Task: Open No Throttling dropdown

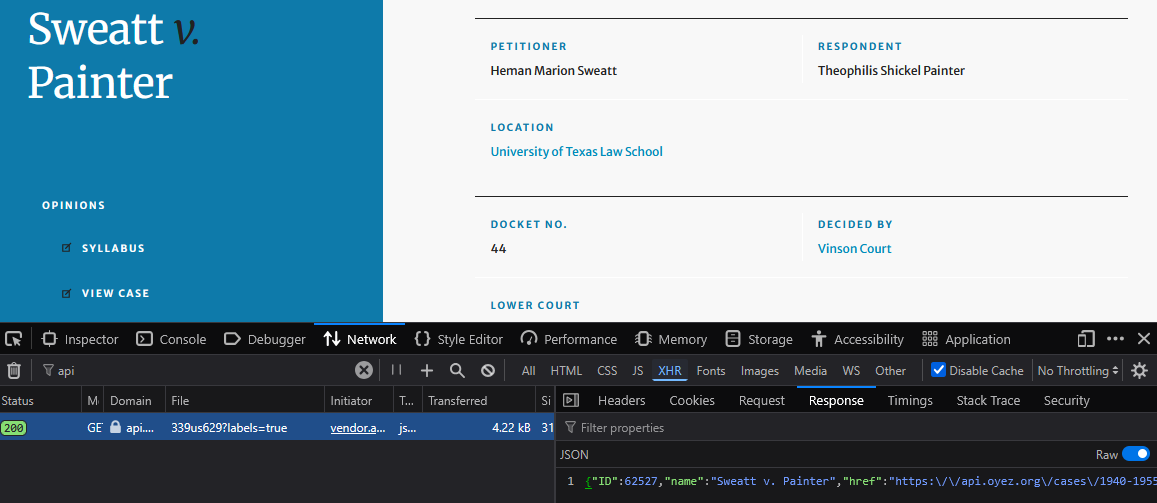Action: pos(1078,370)
